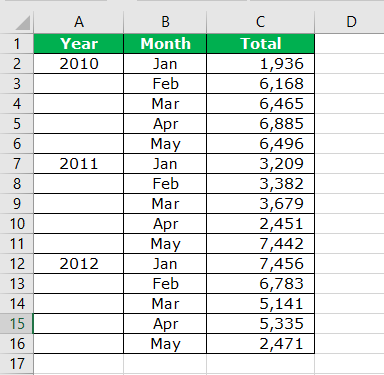This screenshot has height=375, width=384.
Task: Select column C header
Action: [261, 22]
